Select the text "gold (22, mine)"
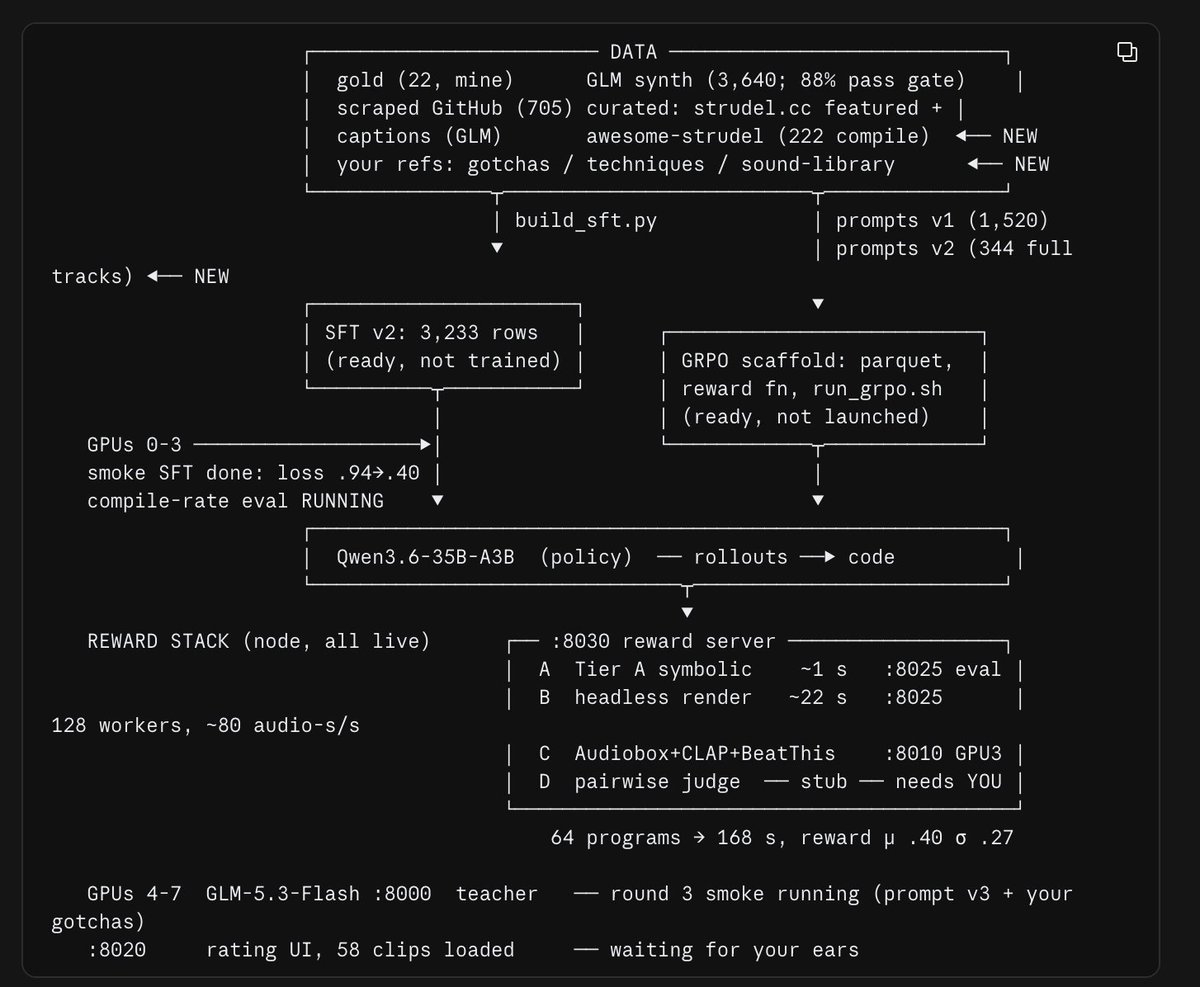Image resolution: width=1200 pixels, height=987 pixels. pyautogui.click(x=425, y=80)
